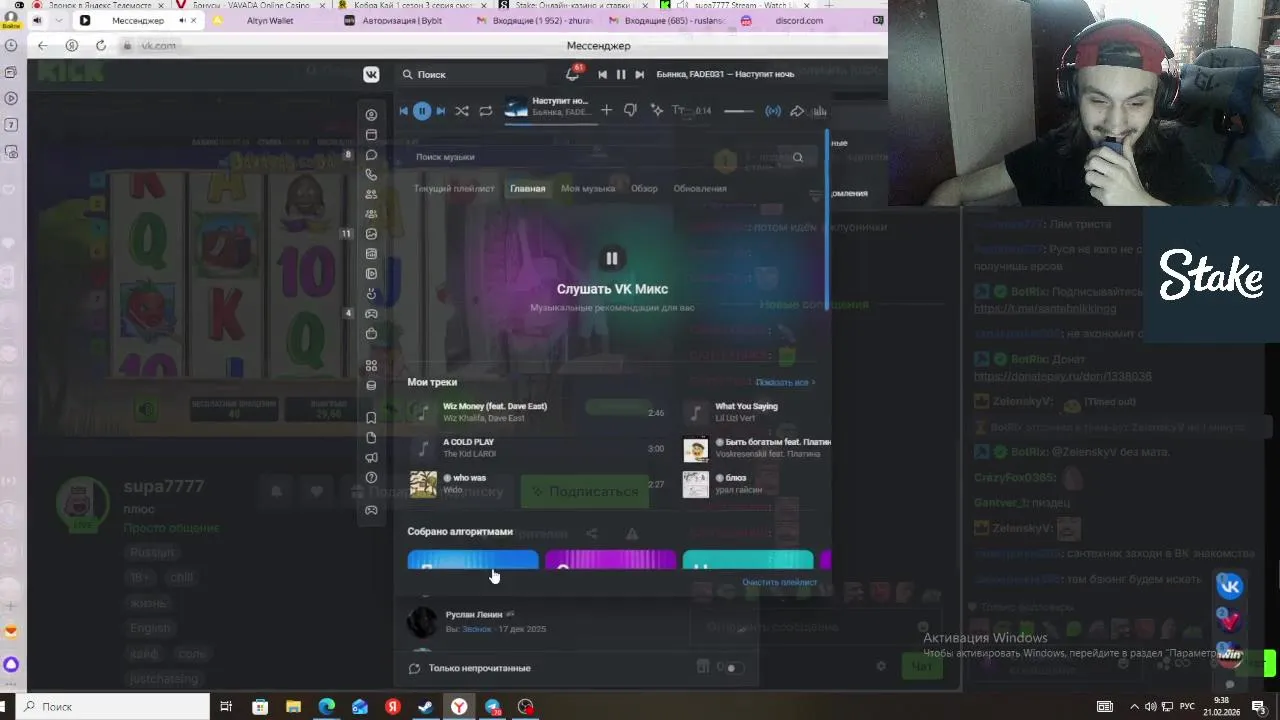Open the purple algorithm playlist card

[610, 560]
